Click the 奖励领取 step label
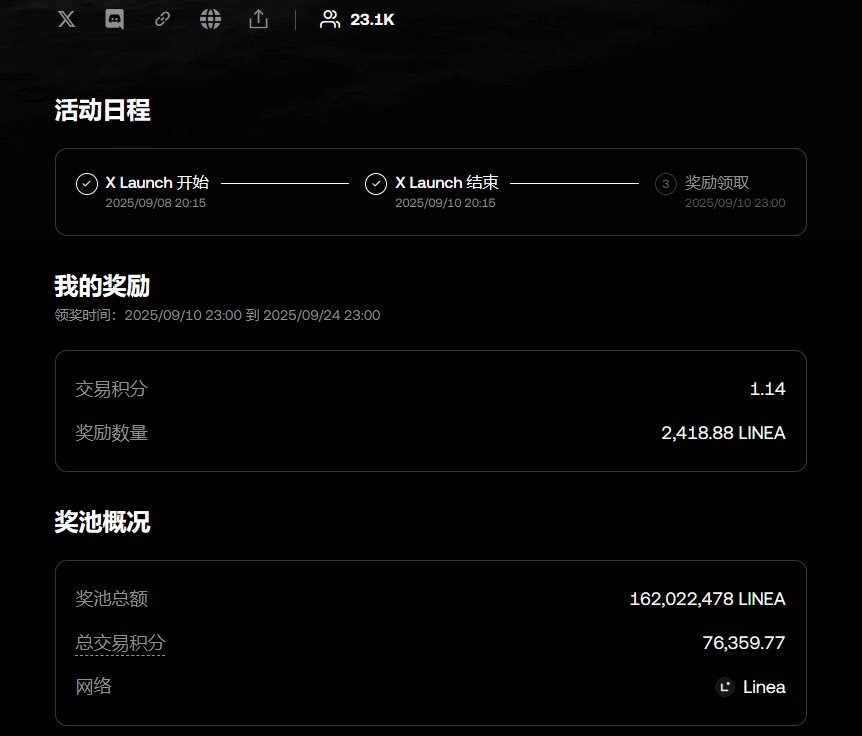This screenshot has height=736, width=862. (x=717, y=182)
